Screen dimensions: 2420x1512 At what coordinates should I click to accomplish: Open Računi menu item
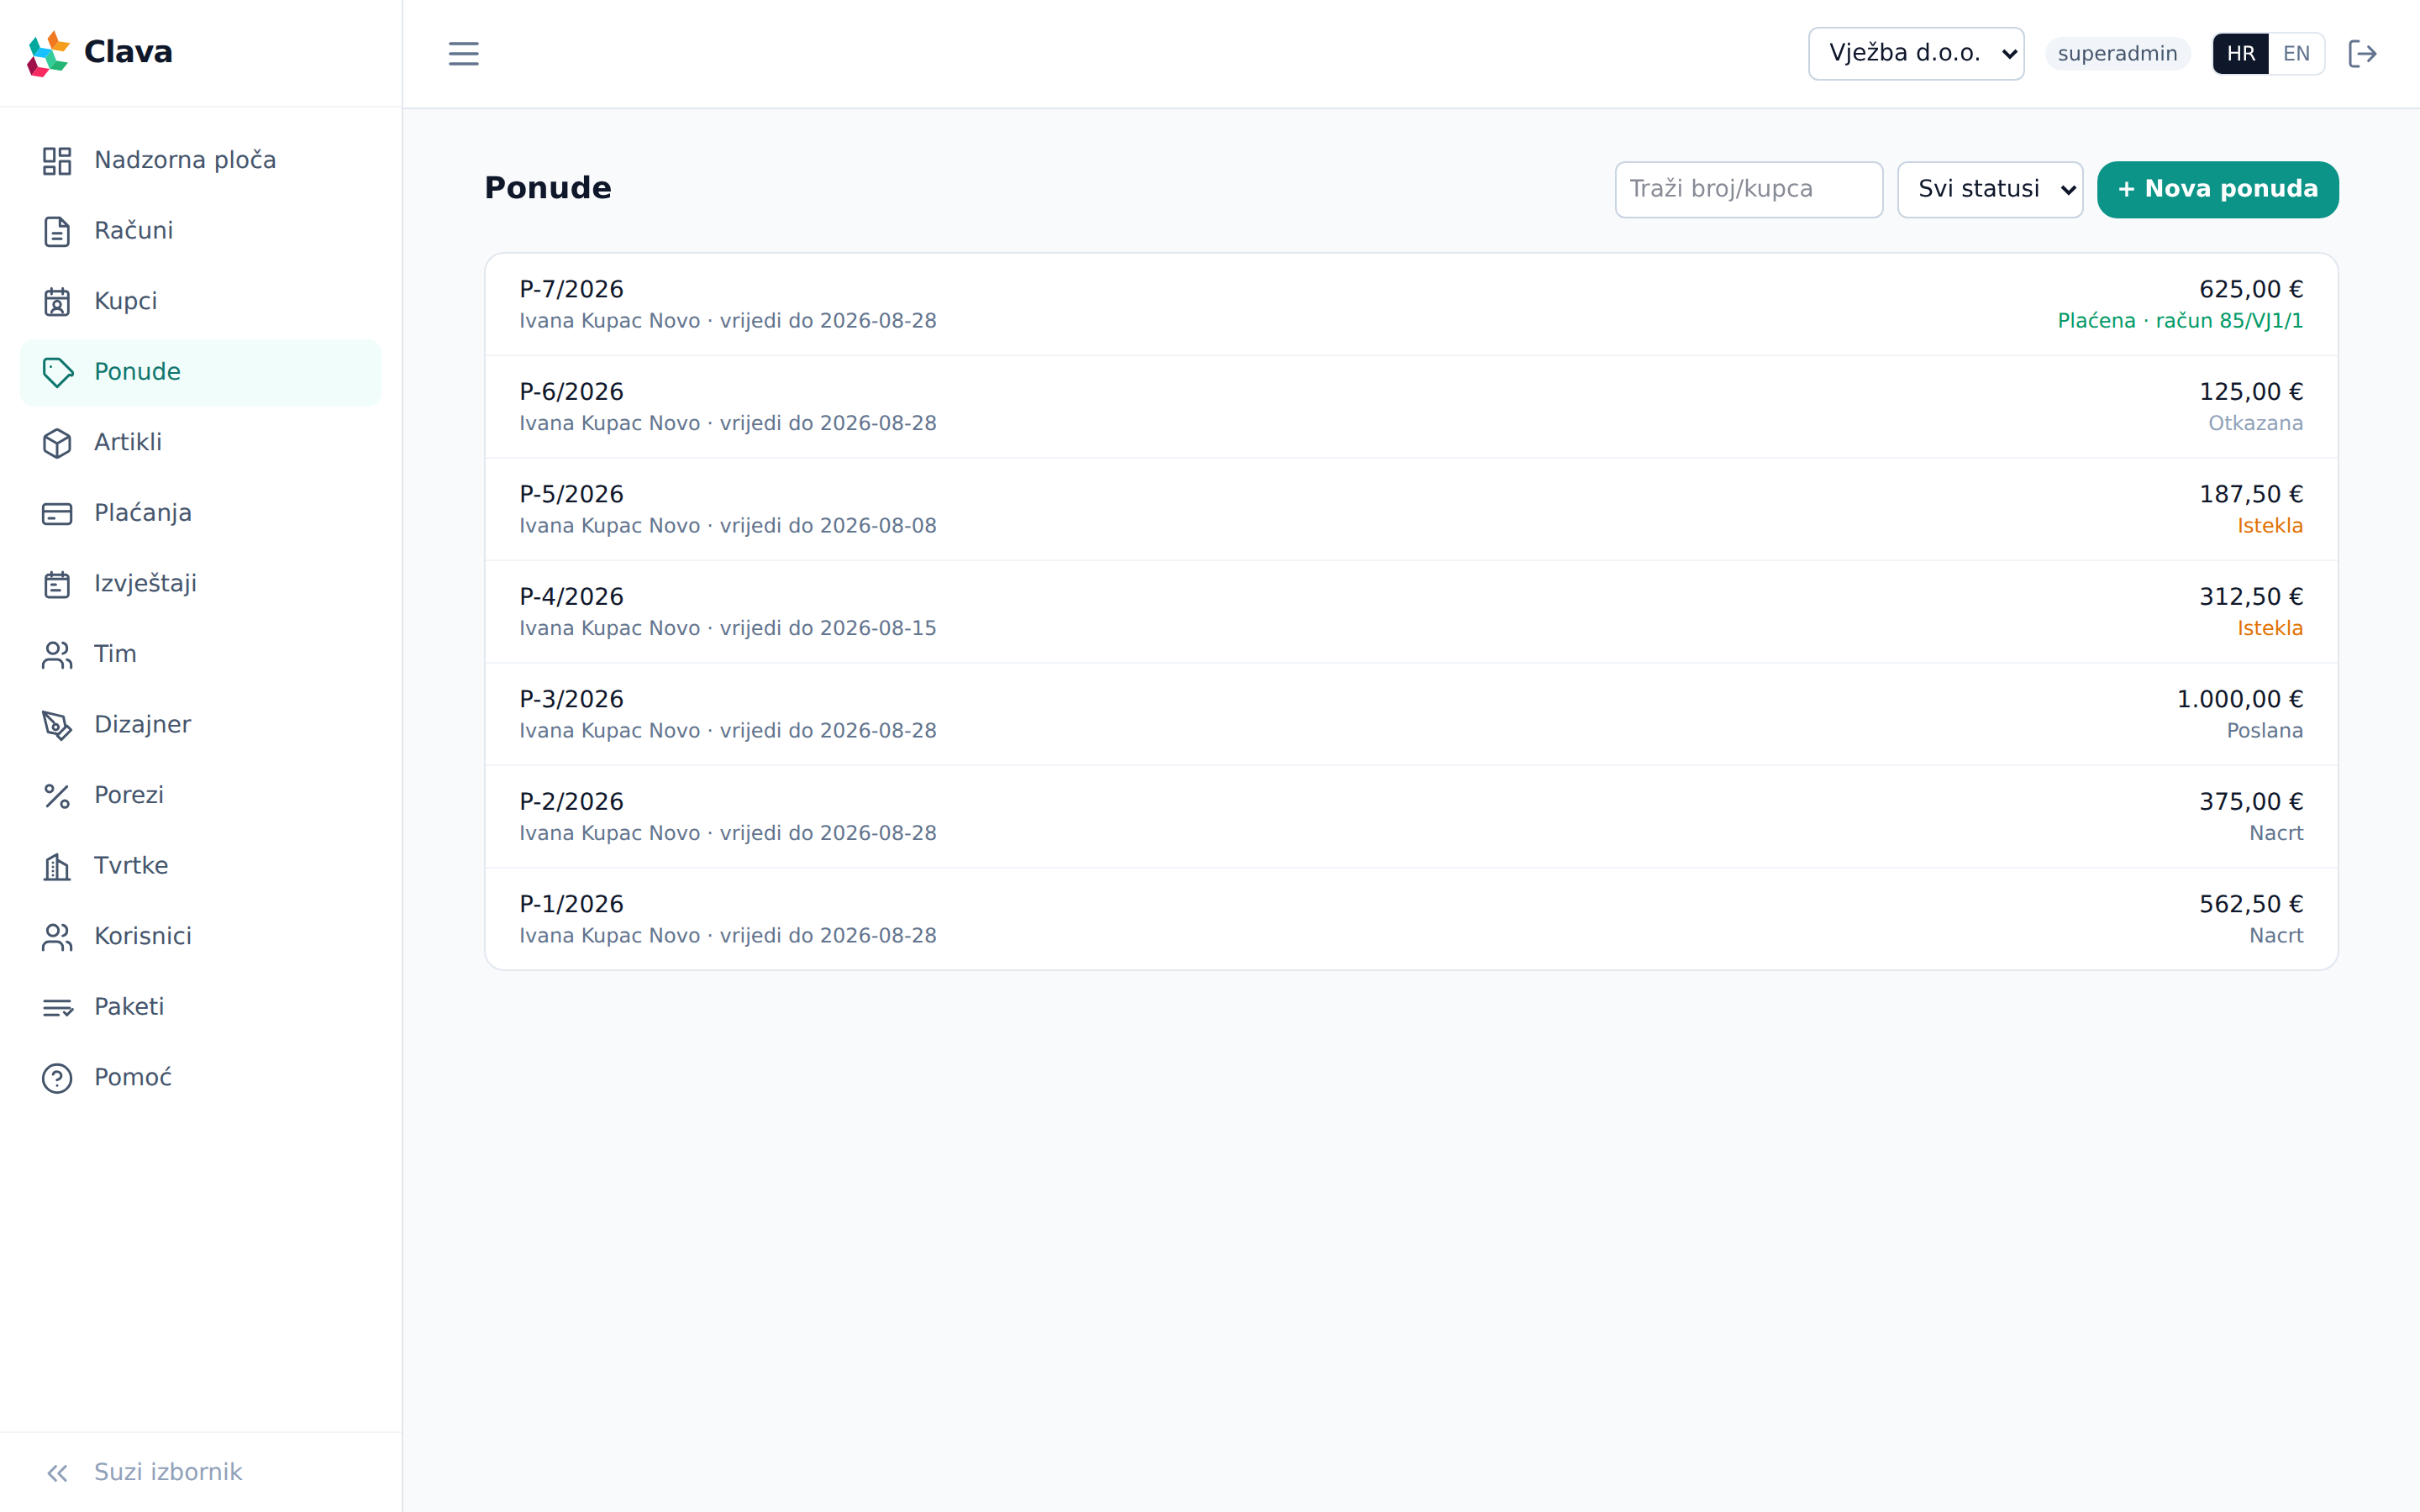[200, 231]
